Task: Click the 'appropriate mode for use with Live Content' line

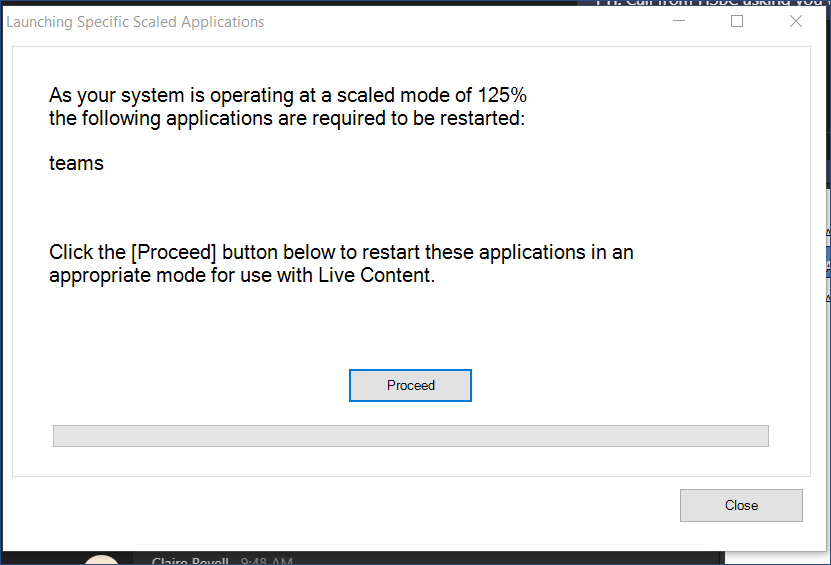Action: [x=242, y=276]
